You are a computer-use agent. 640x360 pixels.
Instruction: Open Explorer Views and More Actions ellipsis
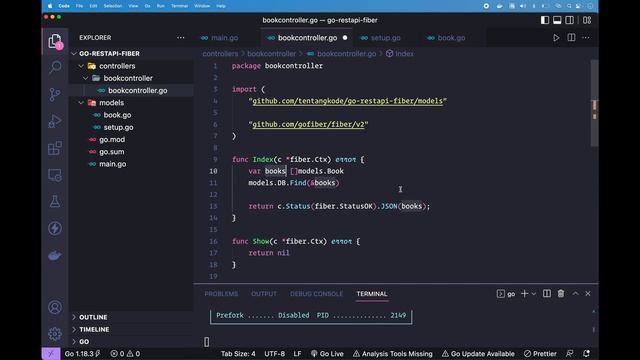coord(180,38)
